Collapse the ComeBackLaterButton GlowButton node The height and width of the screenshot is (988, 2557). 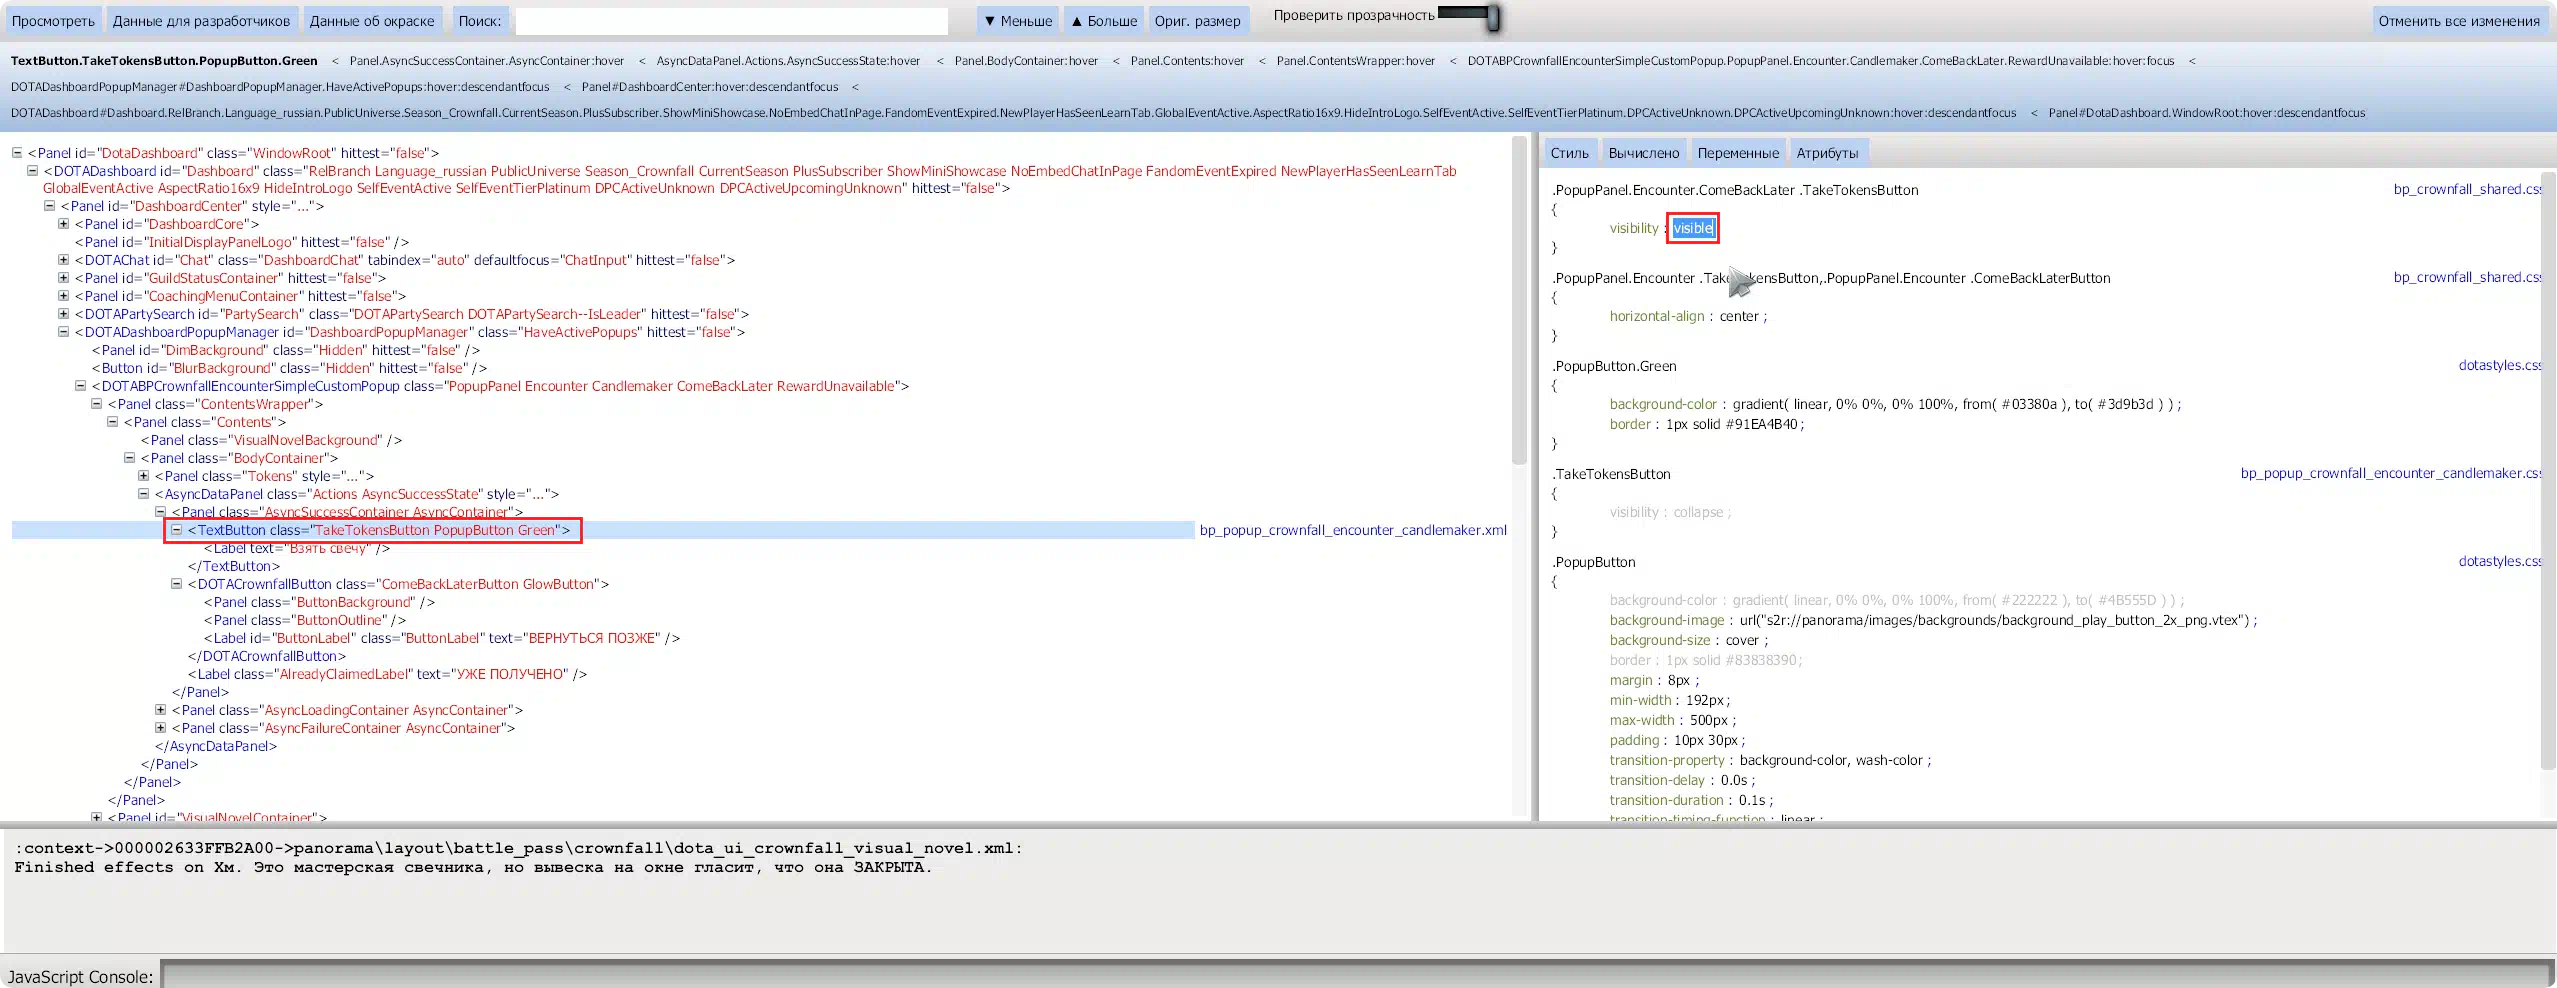pyautogui.click(x=177, y=584)
